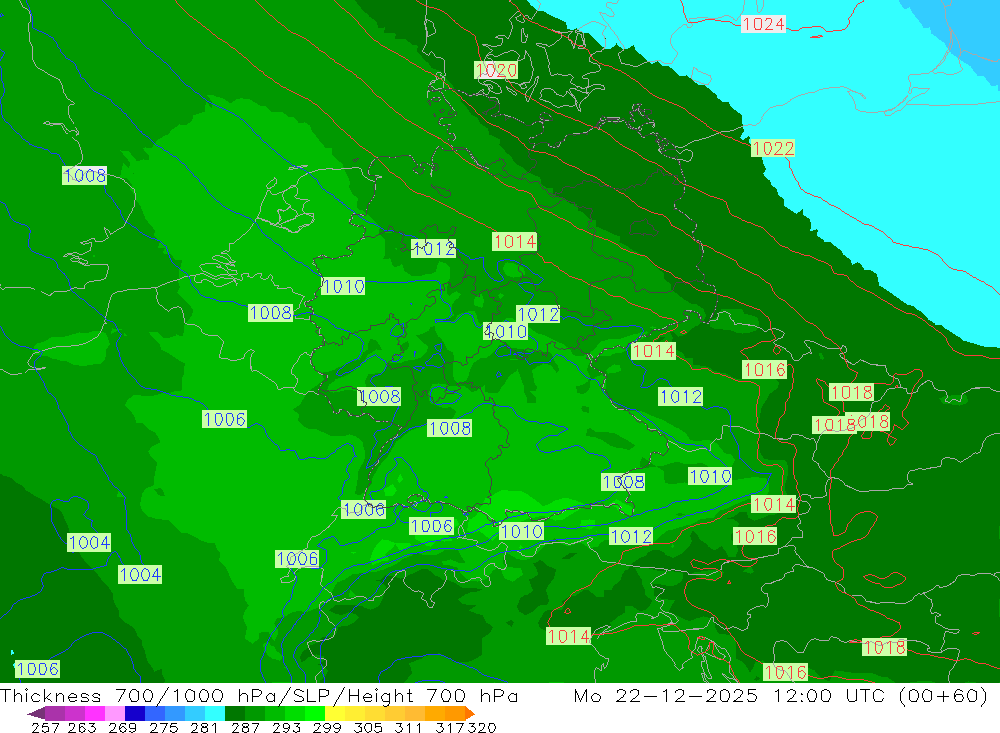Click the legend value 269
The width and height of the screenshot is (1000, 733).
tap(122, 727)
